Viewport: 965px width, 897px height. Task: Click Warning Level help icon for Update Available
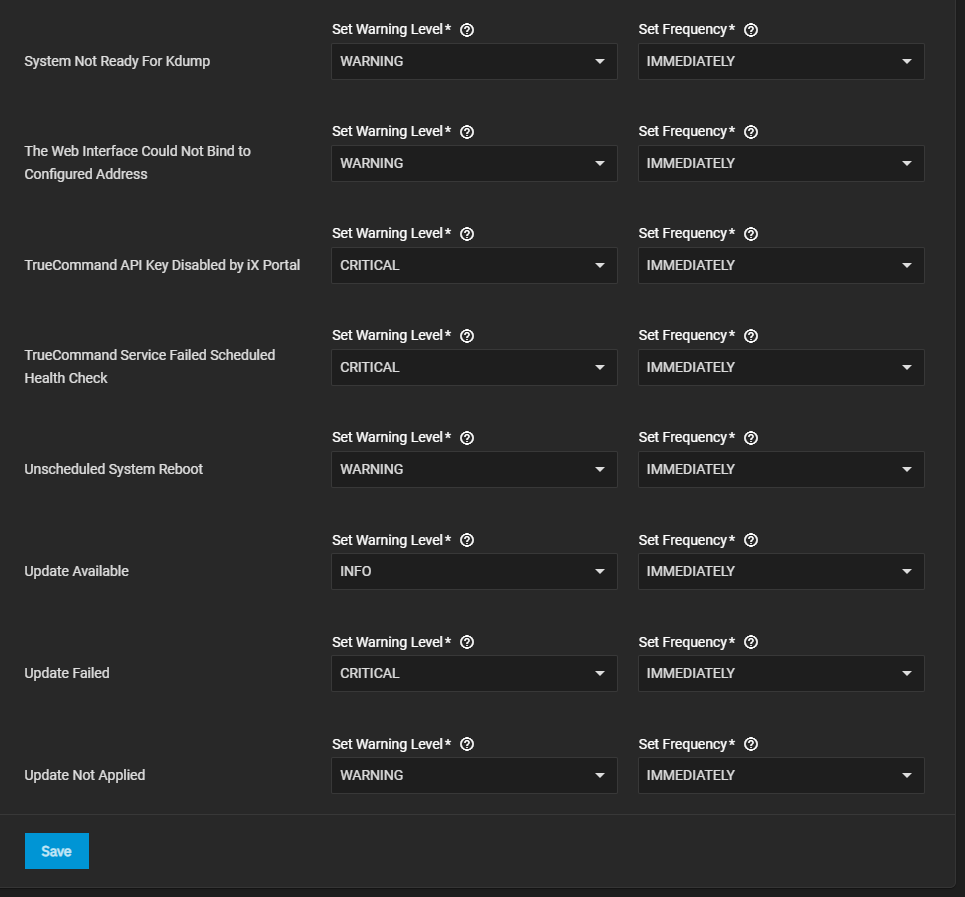pos(467,541)
